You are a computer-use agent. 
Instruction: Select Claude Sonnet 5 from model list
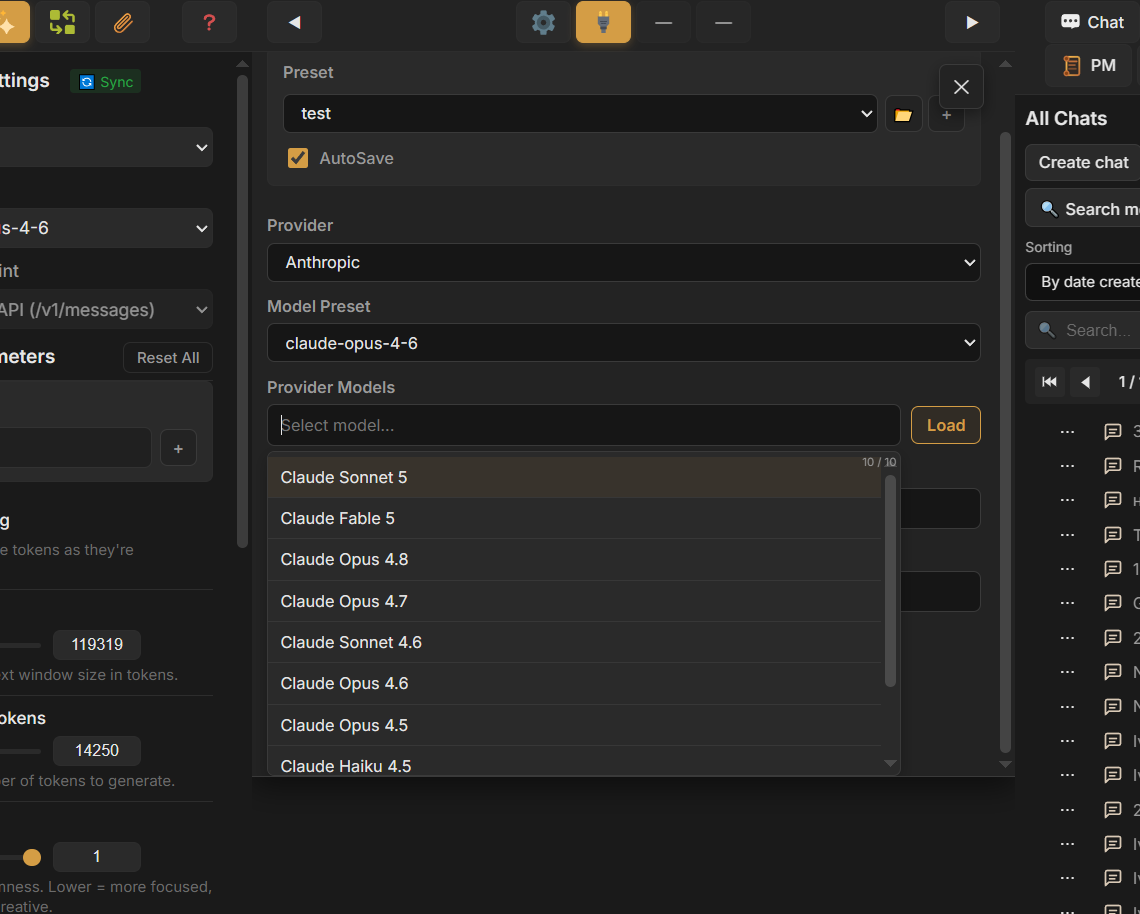(574, 477)
